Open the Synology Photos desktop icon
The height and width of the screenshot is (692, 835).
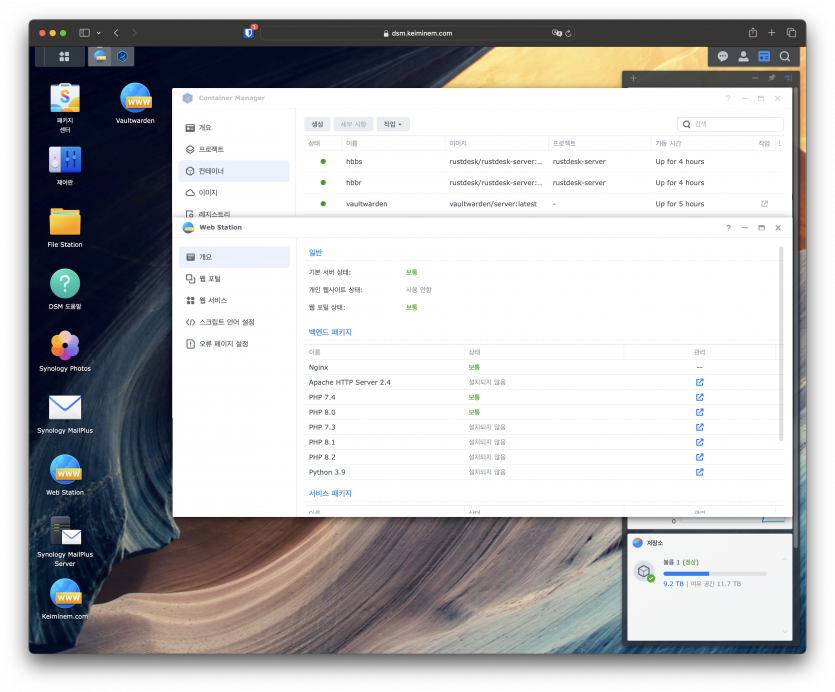pyautogui.click(x=65, y=346)
